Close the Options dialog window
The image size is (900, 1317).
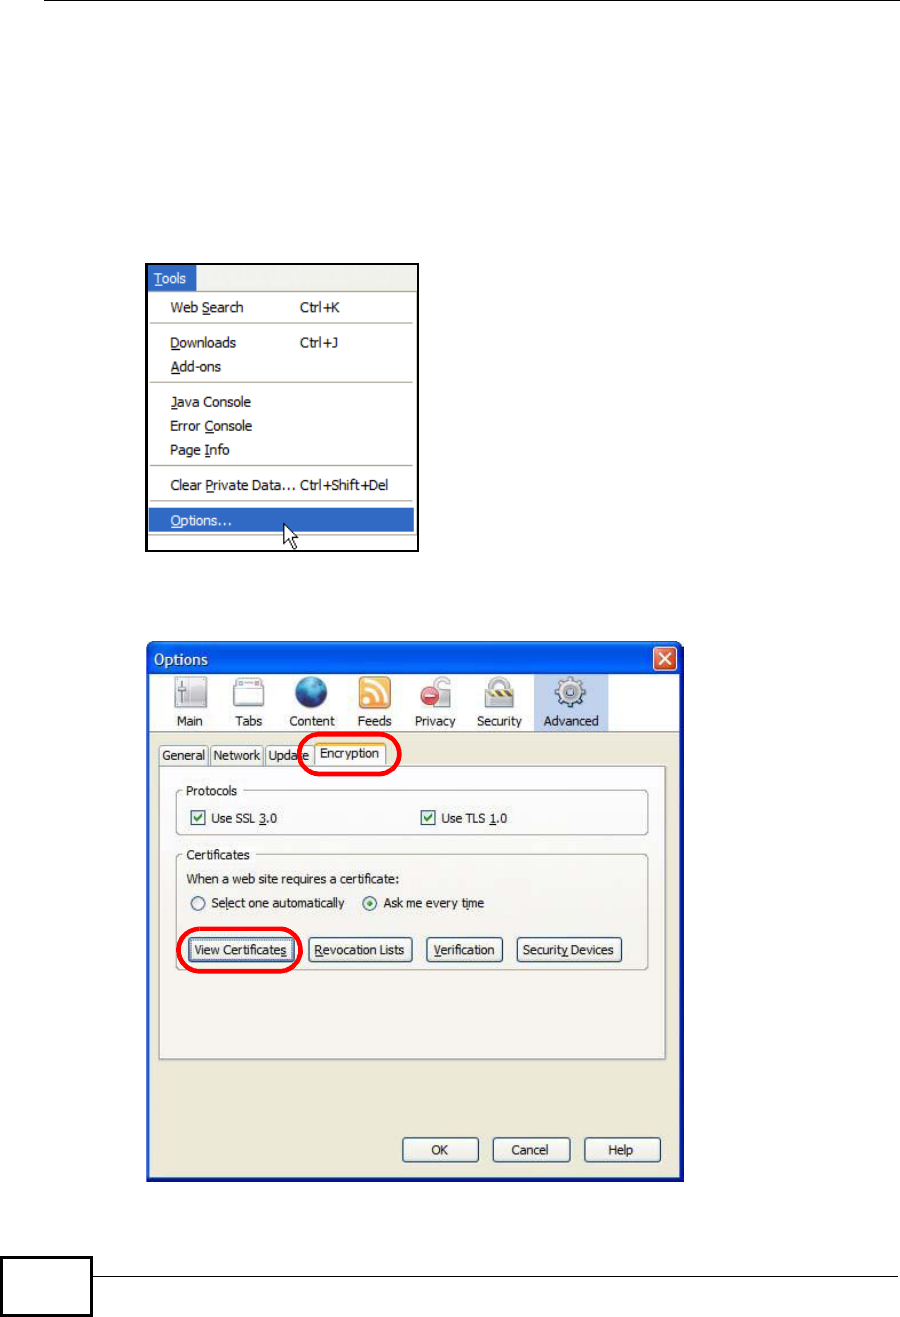[x=665, y=659]
